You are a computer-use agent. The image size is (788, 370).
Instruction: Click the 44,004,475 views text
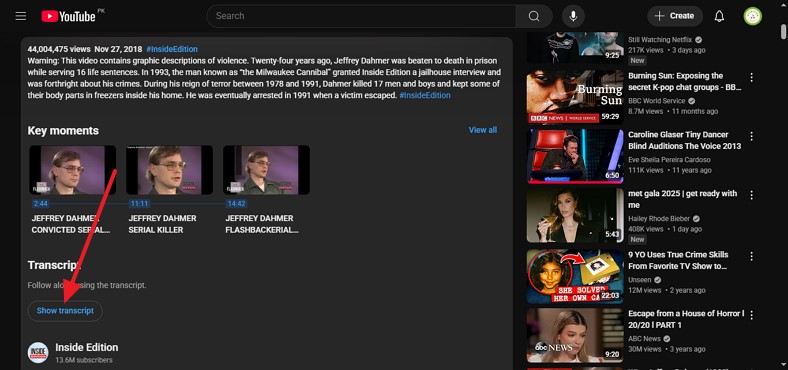coord(59,49)
